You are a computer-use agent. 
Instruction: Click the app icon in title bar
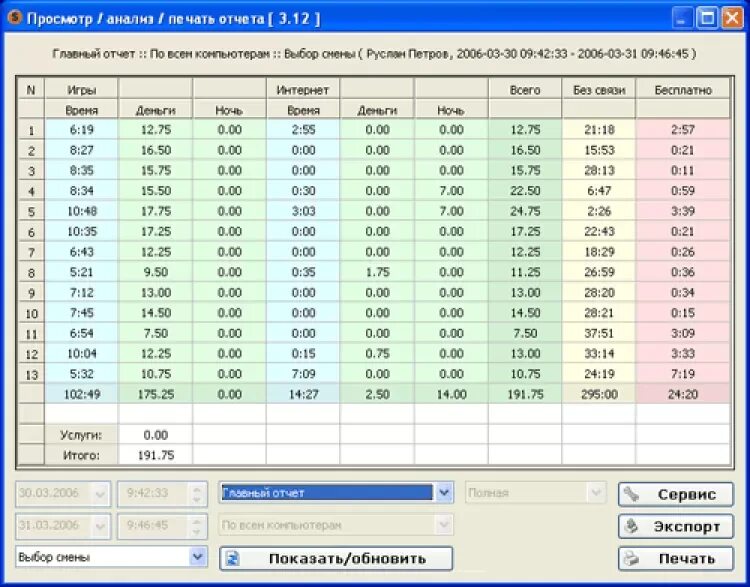point(15,18)
